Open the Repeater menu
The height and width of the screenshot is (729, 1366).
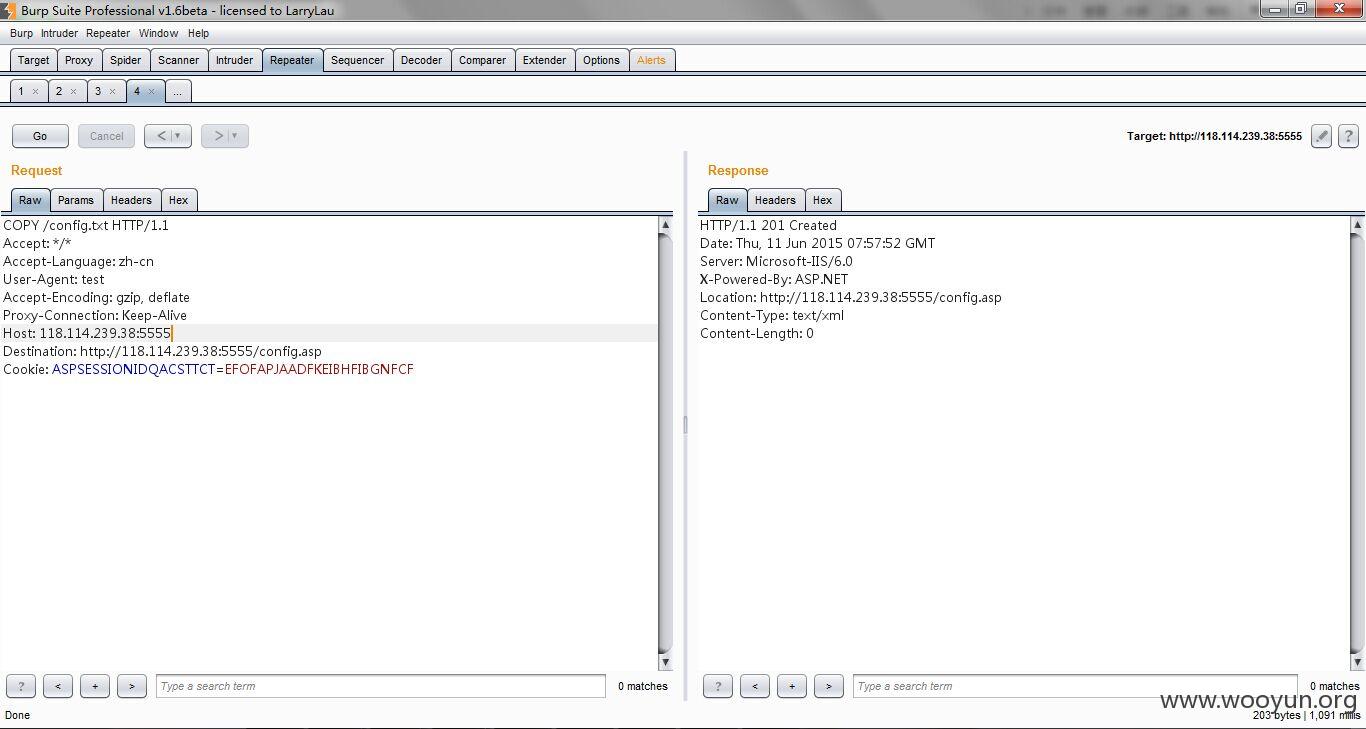tap(108, 33)
